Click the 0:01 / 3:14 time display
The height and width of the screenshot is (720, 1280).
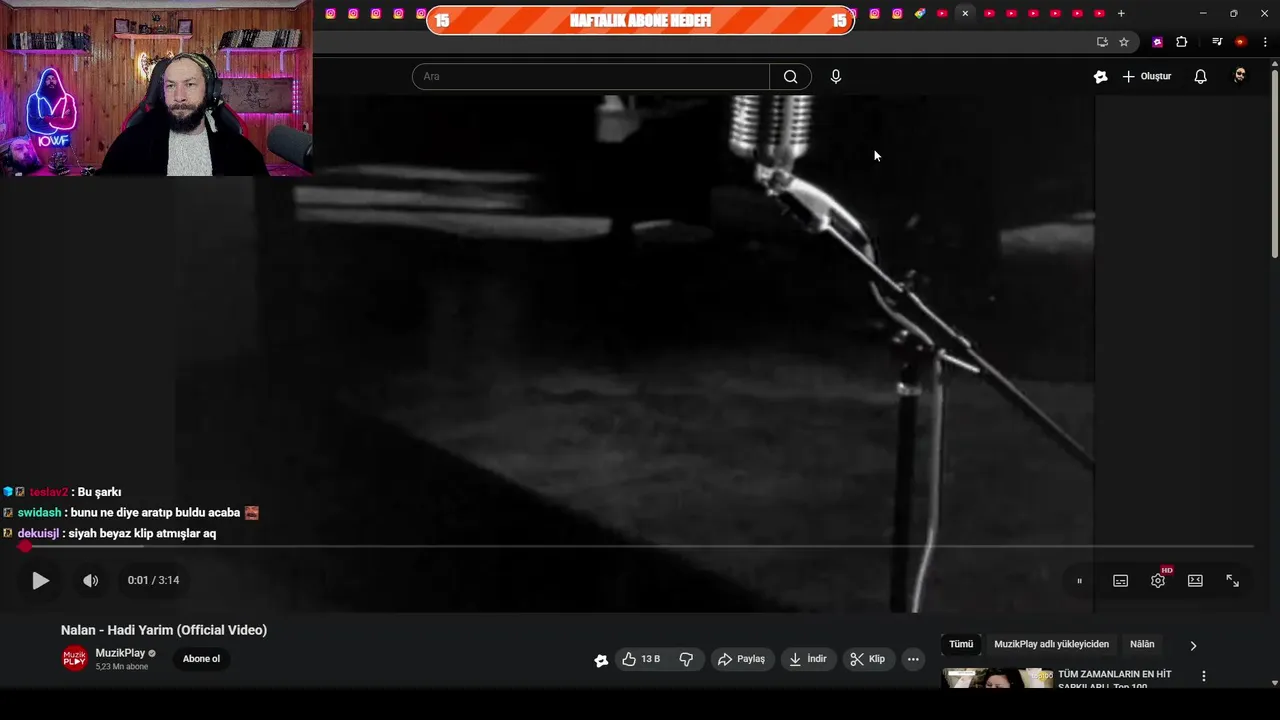[153, 580]
